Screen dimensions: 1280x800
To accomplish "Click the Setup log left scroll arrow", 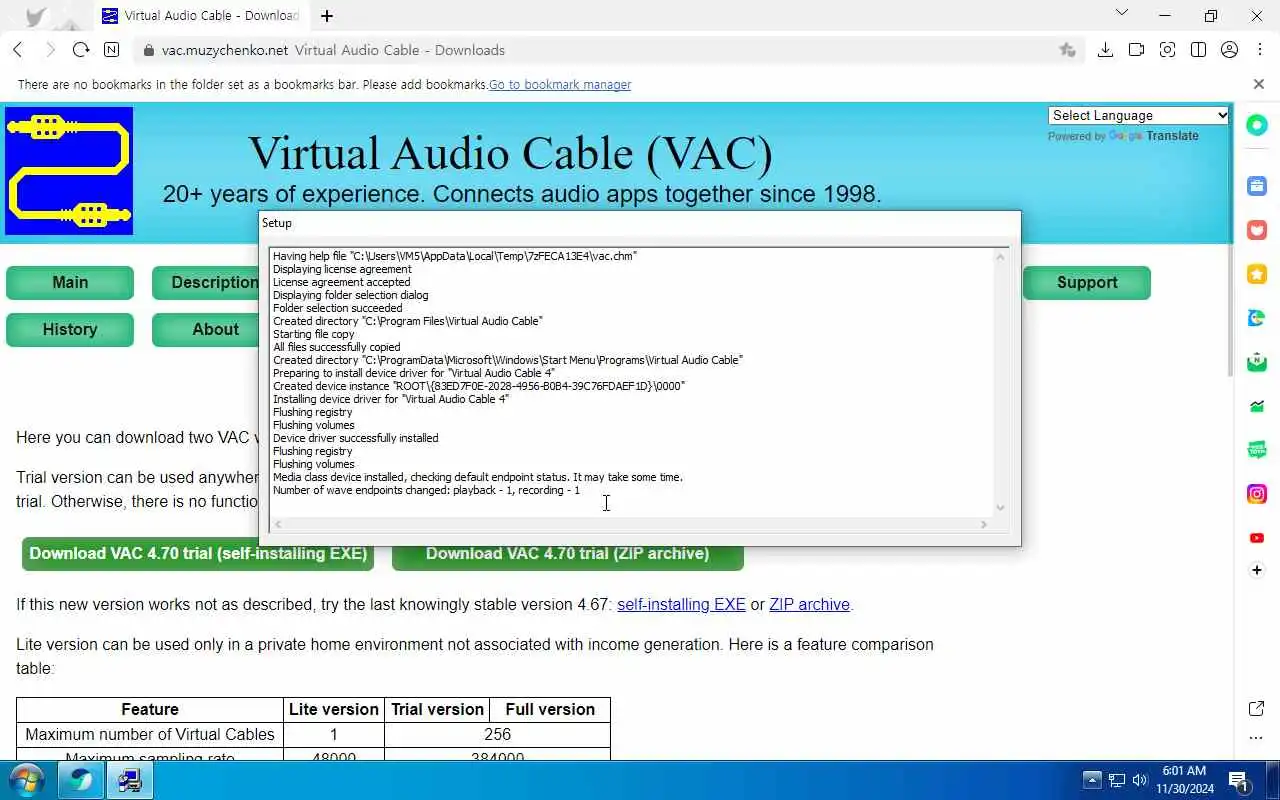I will [278, 524].
